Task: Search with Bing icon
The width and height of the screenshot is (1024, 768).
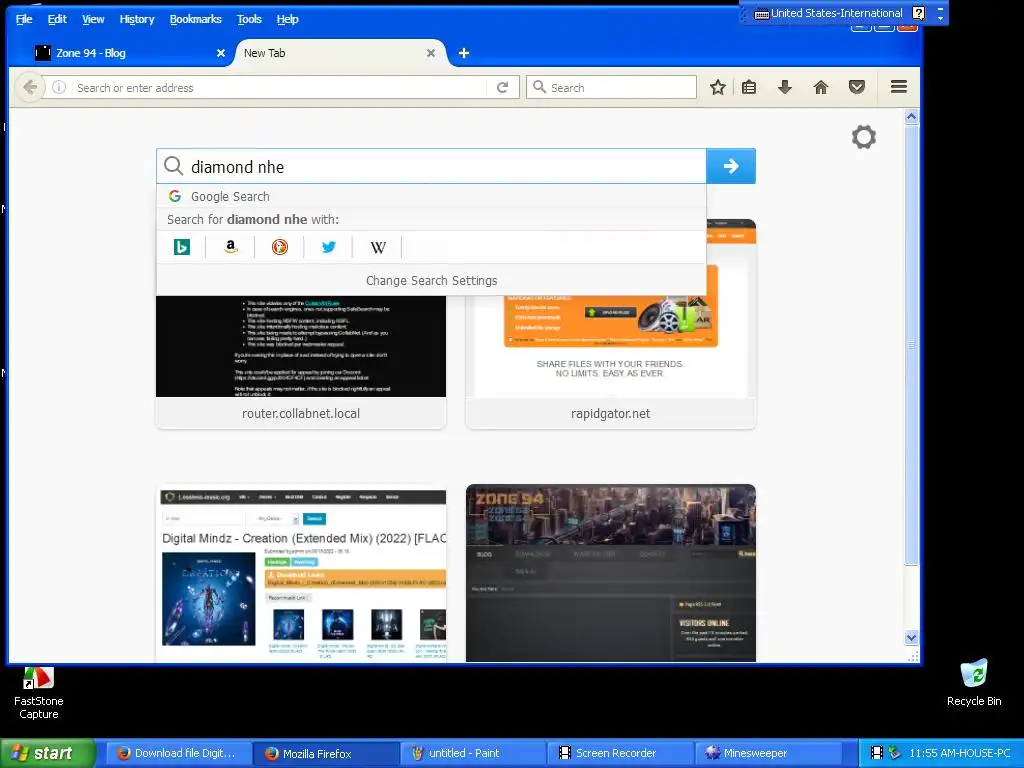Action: (x=182, y=247)
